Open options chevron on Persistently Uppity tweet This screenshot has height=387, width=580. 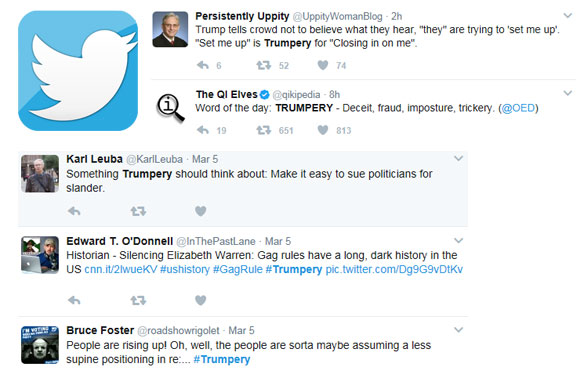[x=568, y=16]
